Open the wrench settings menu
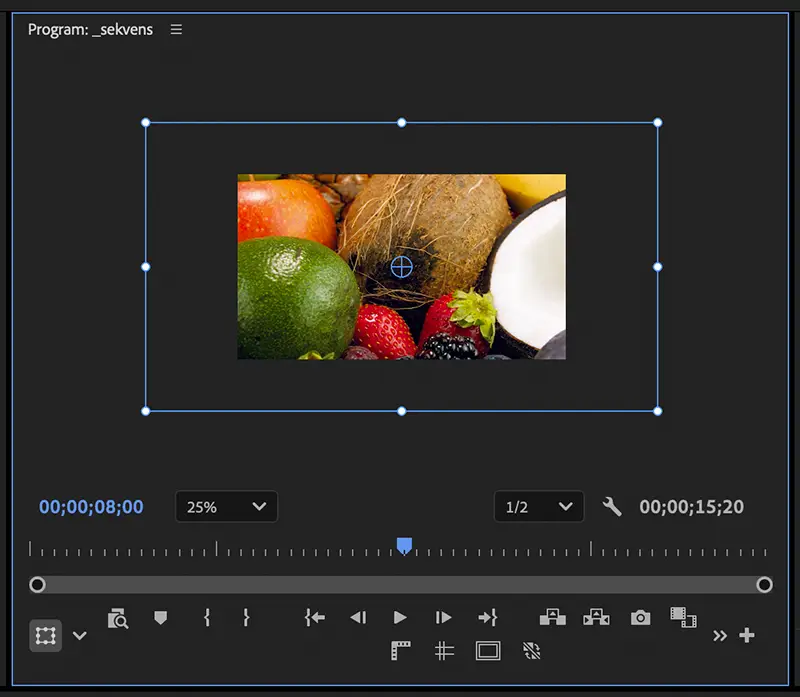 click(612, 507)
